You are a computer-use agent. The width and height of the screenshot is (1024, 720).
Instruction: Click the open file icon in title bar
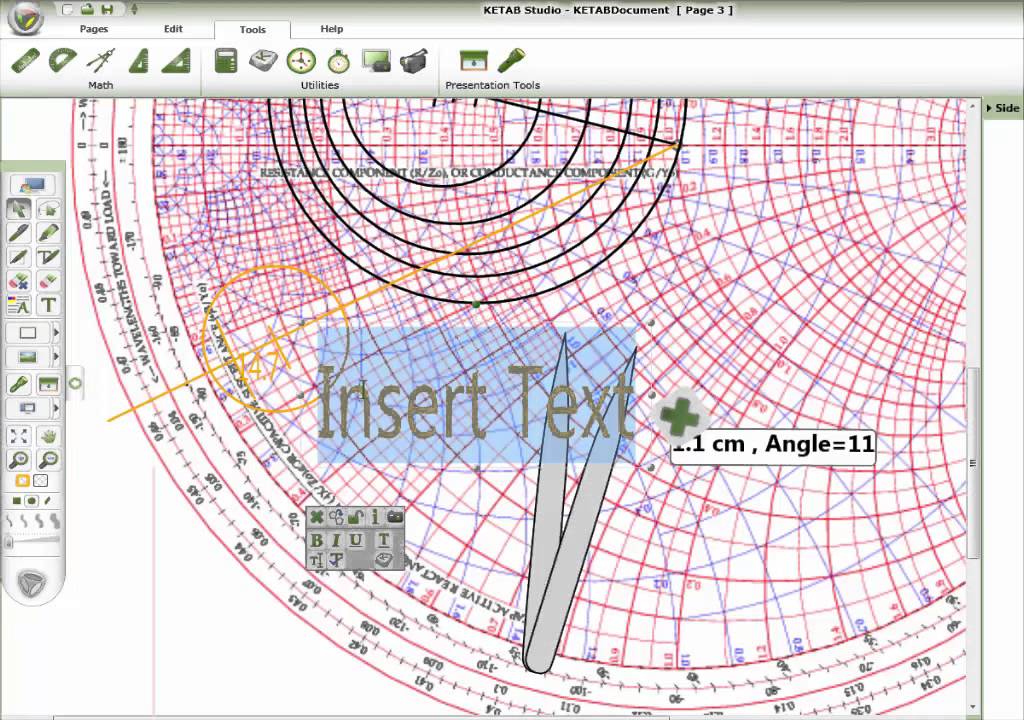(x=88, y=9)
